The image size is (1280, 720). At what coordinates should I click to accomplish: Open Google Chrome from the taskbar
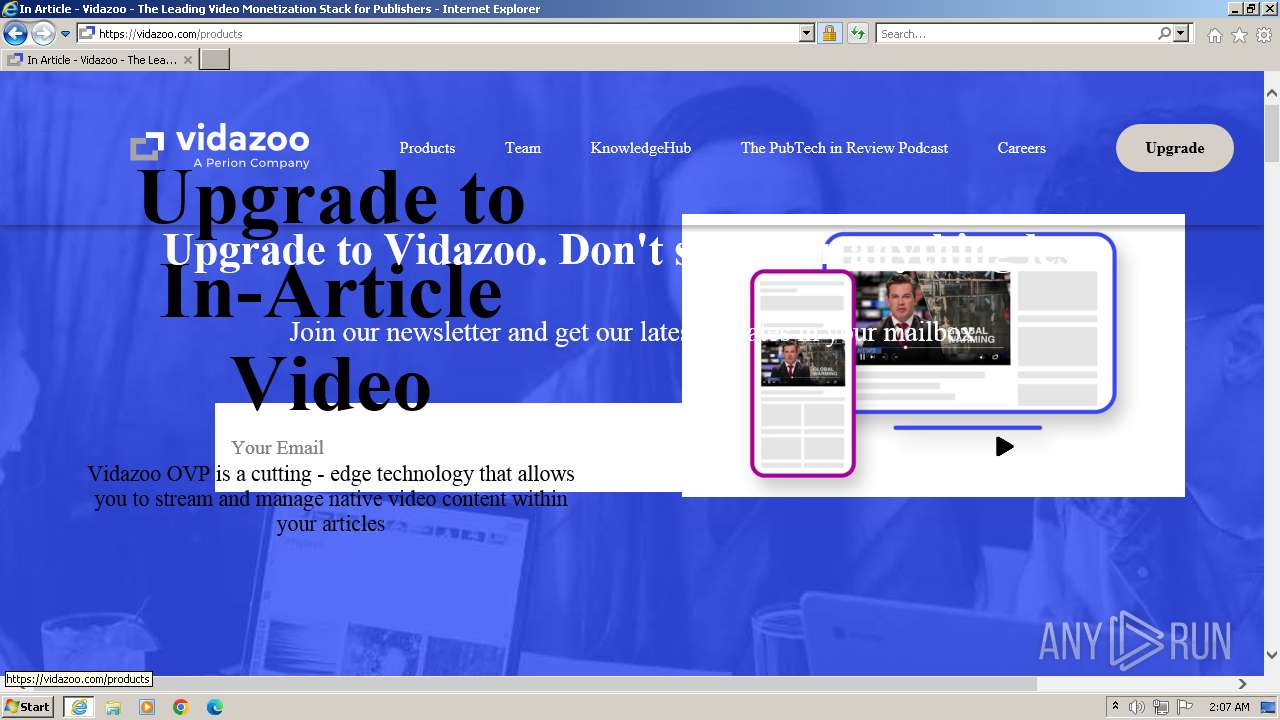tap(181, 707)
